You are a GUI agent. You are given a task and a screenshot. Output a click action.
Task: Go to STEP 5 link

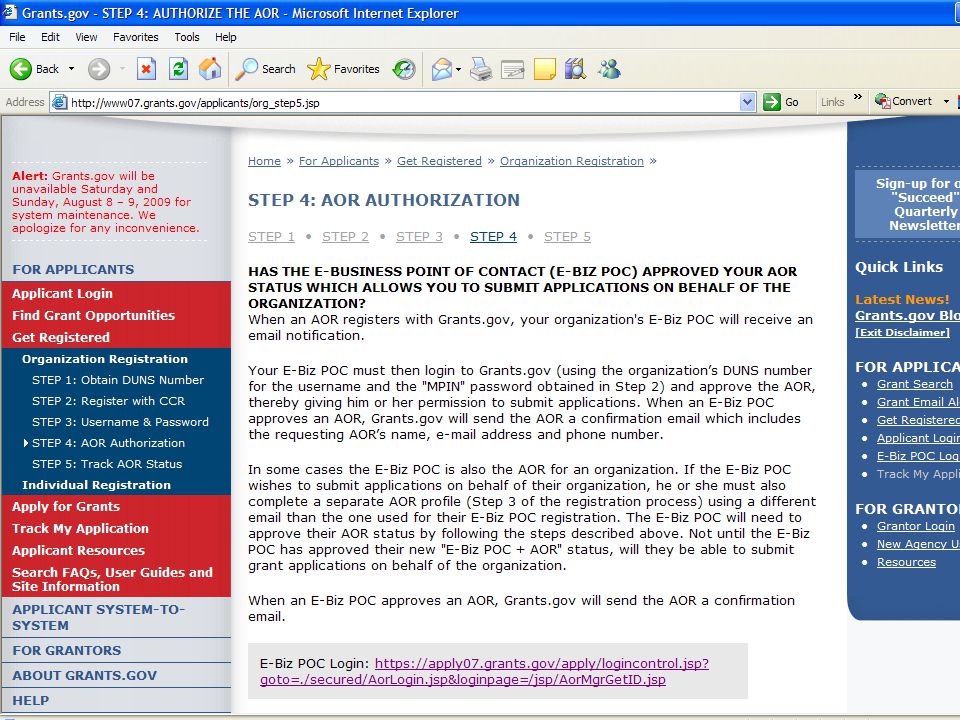[568, 236]
